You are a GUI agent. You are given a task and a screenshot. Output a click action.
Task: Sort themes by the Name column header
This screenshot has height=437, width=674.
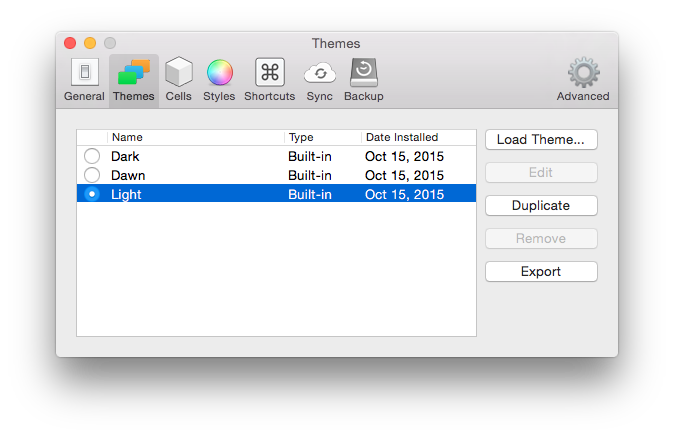coord(196,138)
